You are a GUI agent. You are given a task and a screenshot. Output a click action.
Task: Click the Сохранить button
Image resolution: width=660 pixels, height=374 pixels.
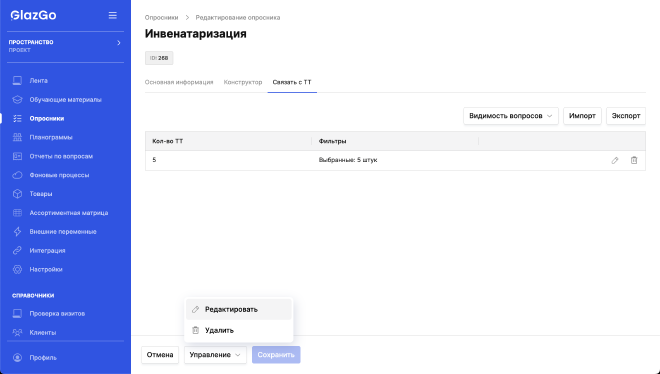coord(276,355)
